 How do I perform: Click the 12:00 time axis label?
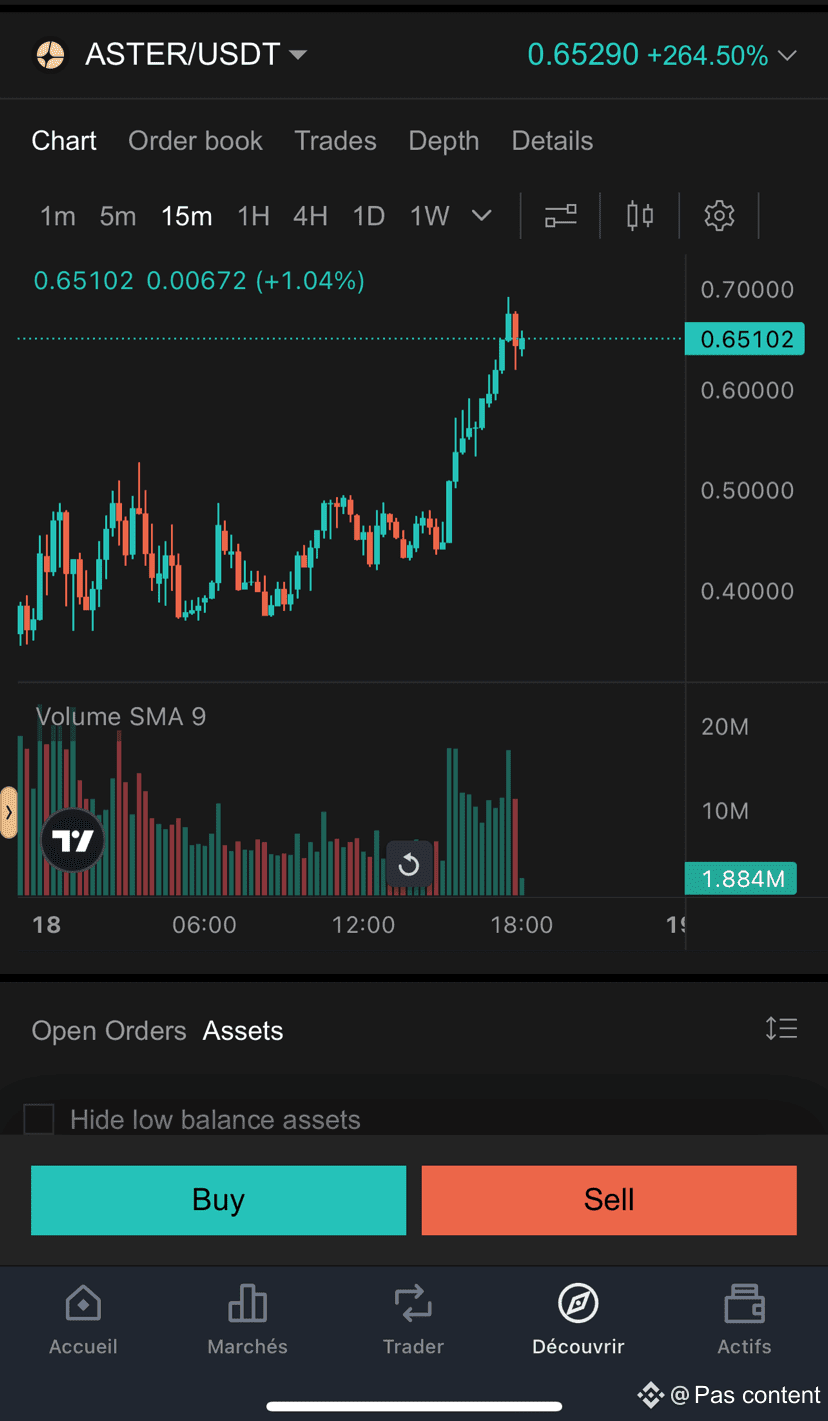click(x=363, y=925)
